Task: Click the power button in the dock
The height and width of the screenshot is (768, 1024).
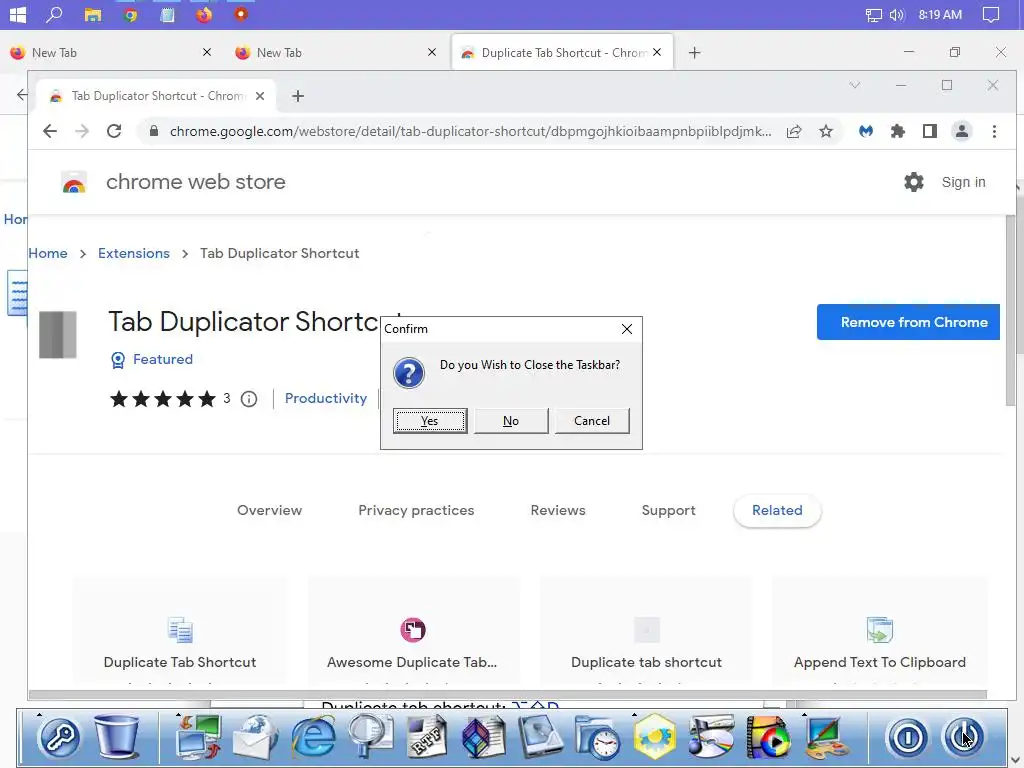Action: coord(963,738)
